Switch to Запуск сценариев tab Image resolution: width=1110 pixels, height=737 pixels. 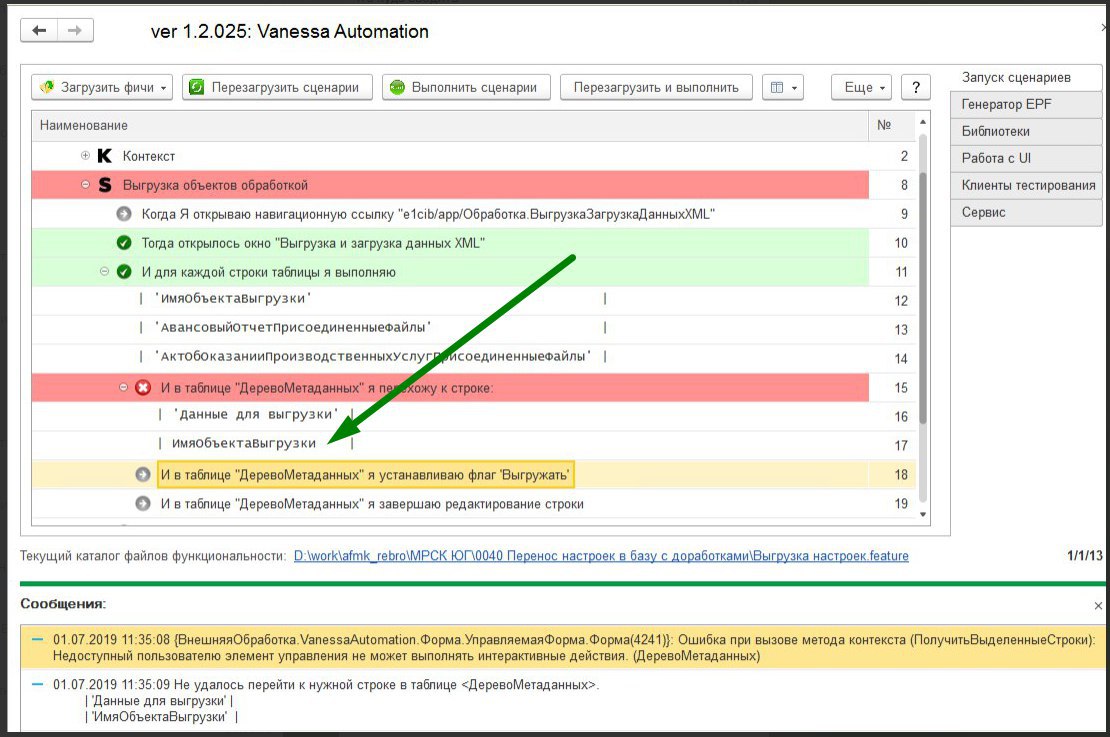[x=1026, y=78]
